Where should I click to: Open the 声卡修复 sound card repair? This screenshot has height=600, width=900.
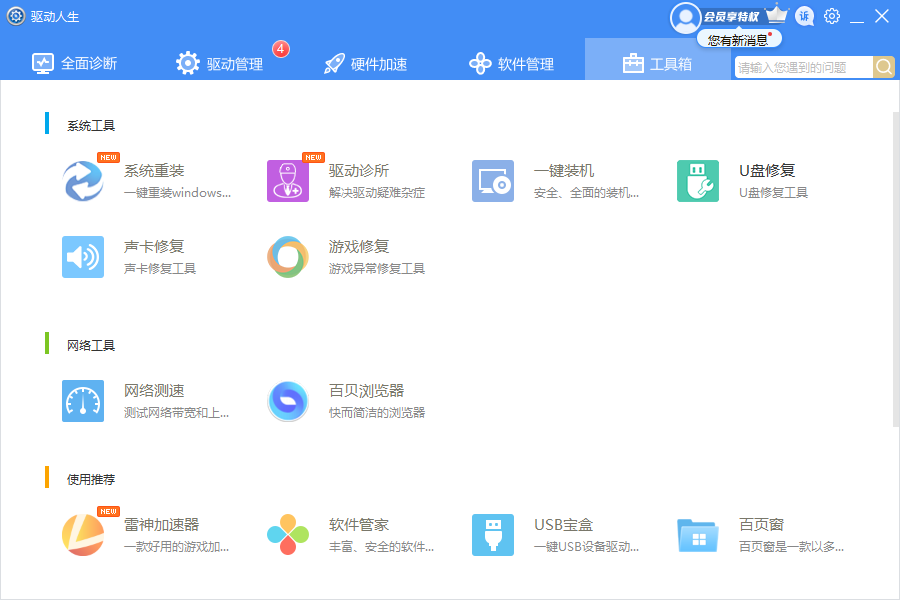[x=83, y=257]
